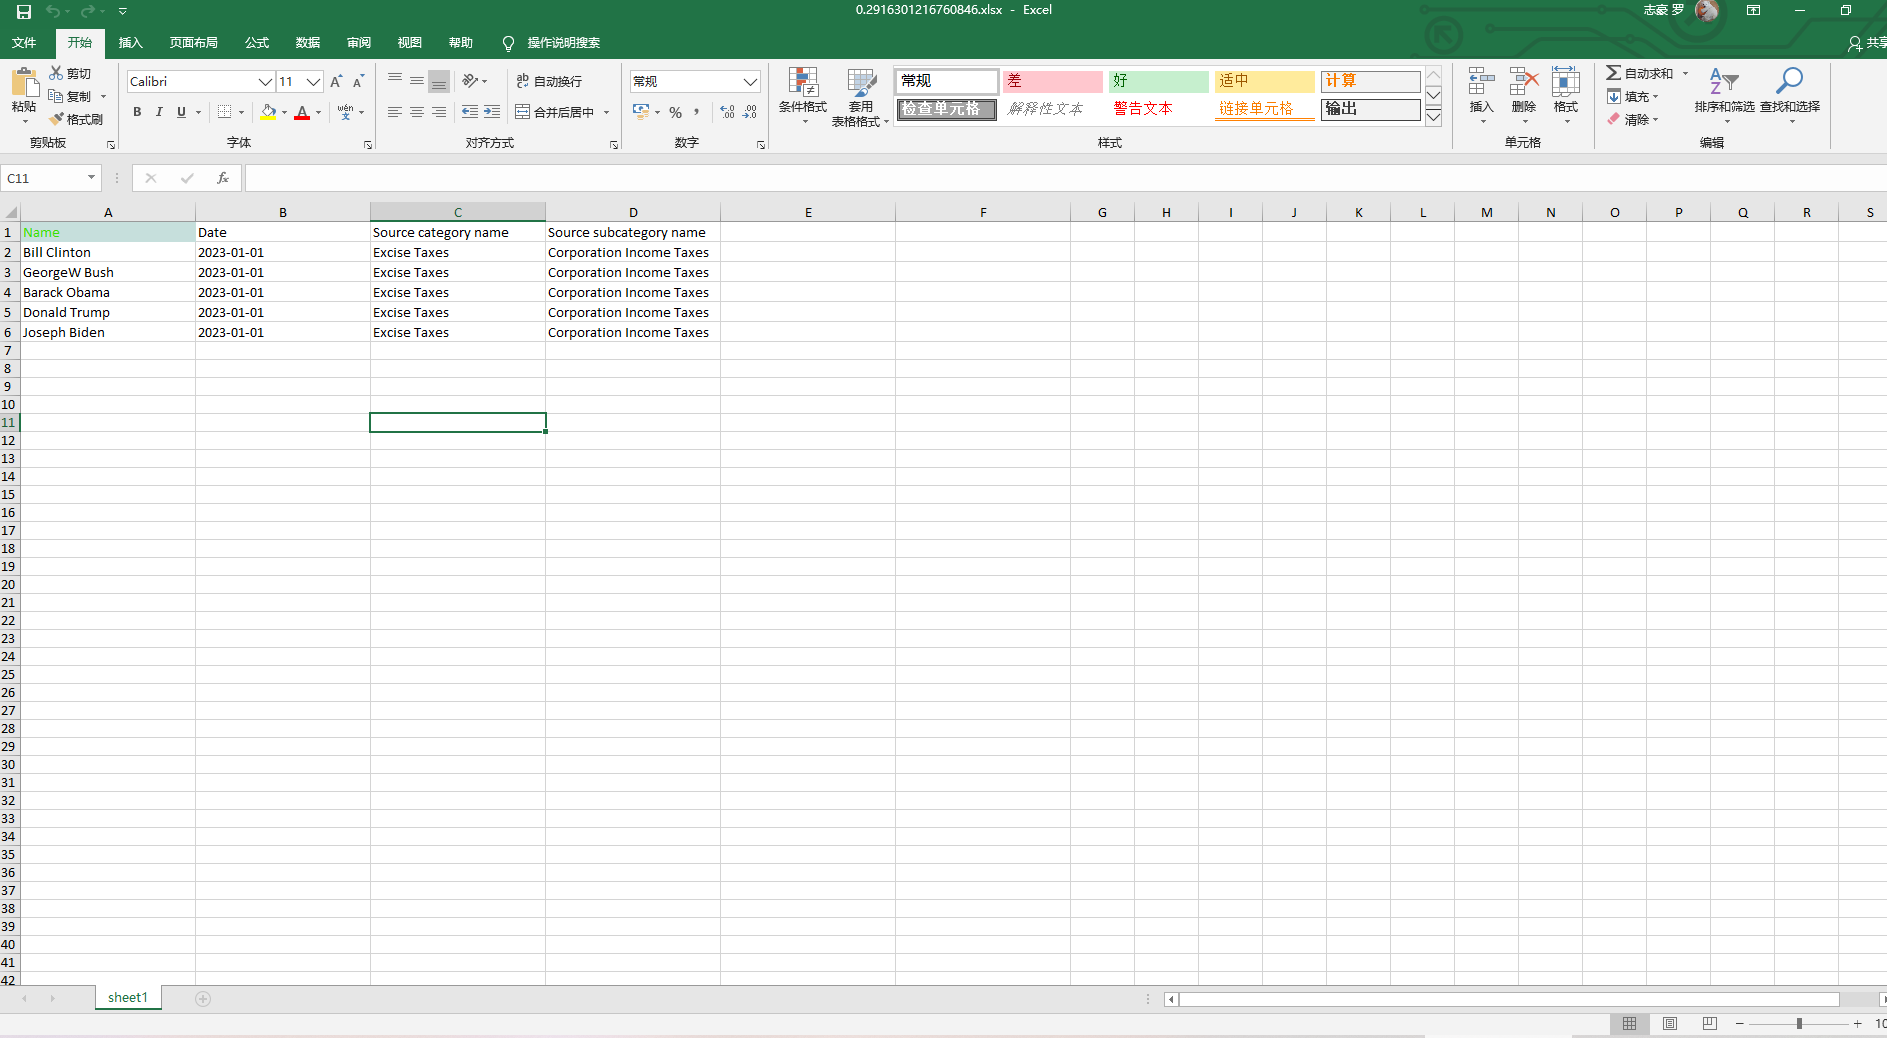Toggle Underline formatting
This screenshot has height=1038, width=1887.
[x=181, y=112]
